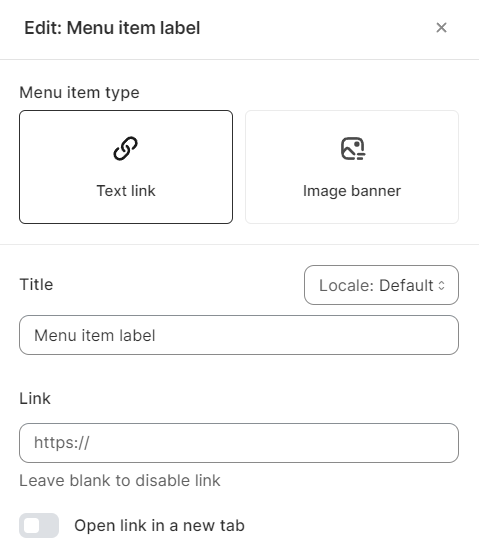Choose Image banner as menu item type

pyautogui.click(x=352, y=167)
